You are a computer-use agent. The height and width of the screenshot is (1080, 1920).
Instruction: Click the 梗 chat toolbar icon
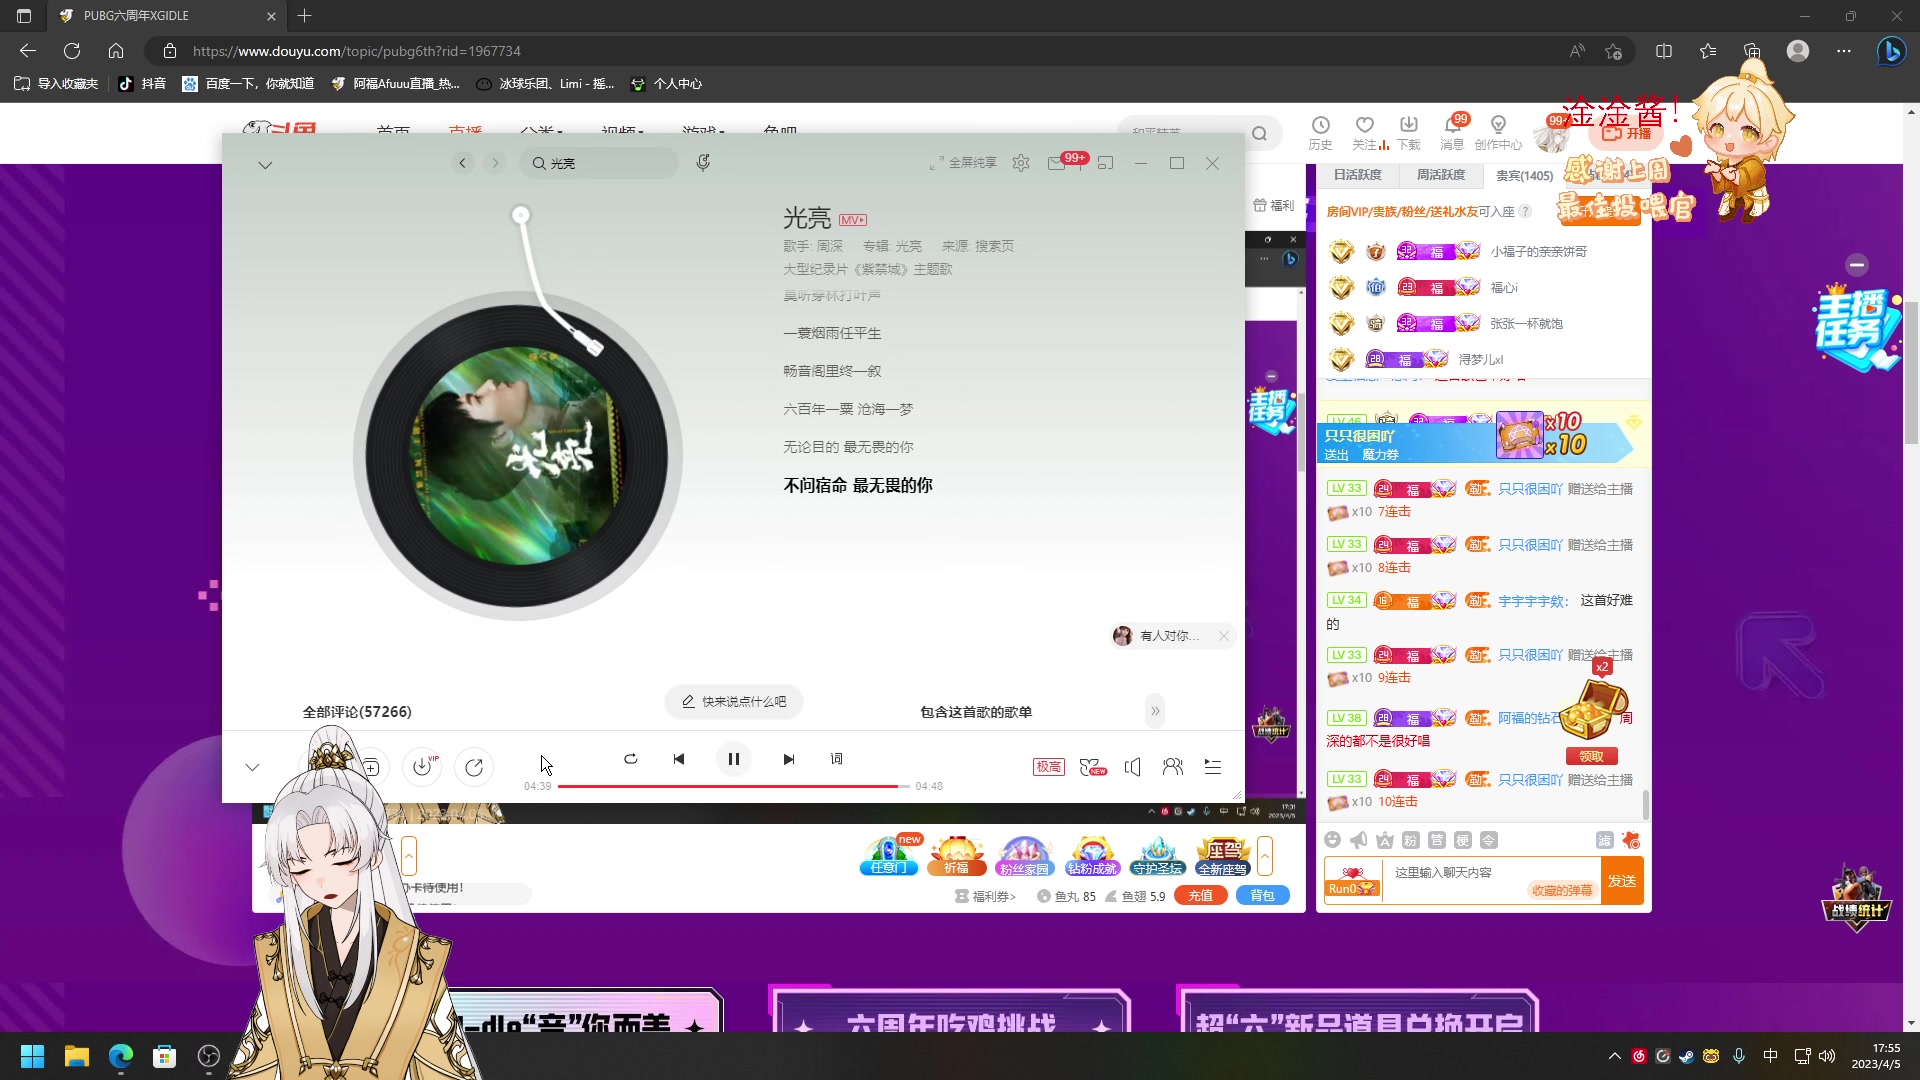1463,840
